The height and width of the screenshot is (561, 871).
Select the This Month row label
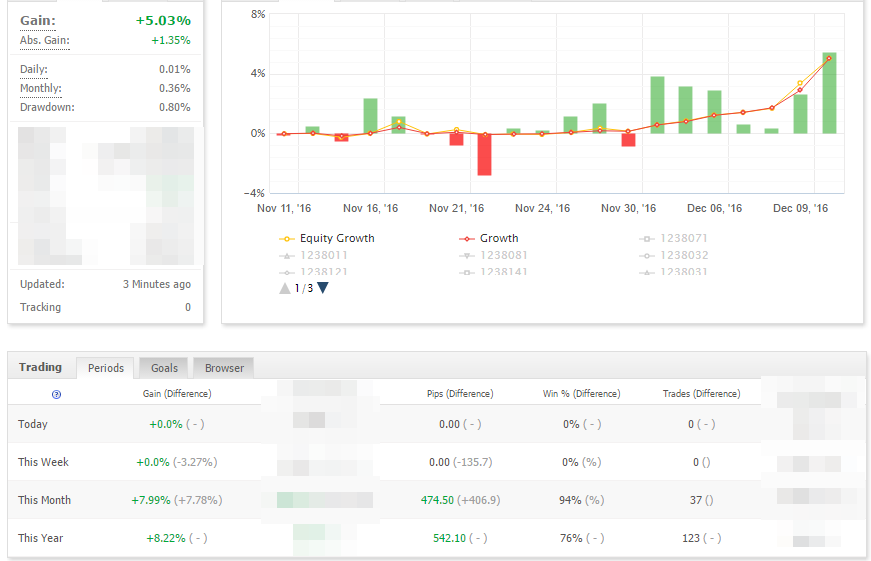44,500
